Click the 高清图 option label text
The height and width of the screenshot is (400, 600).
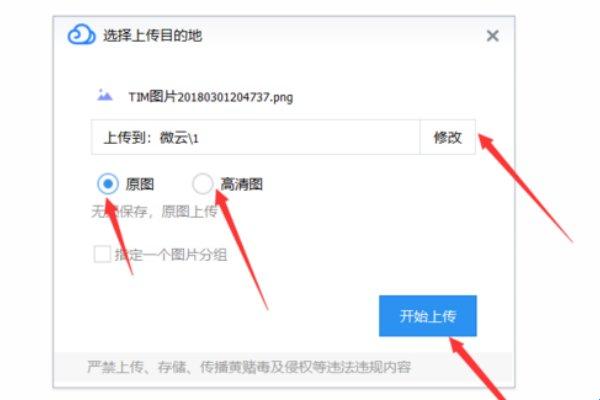(241, 184)
